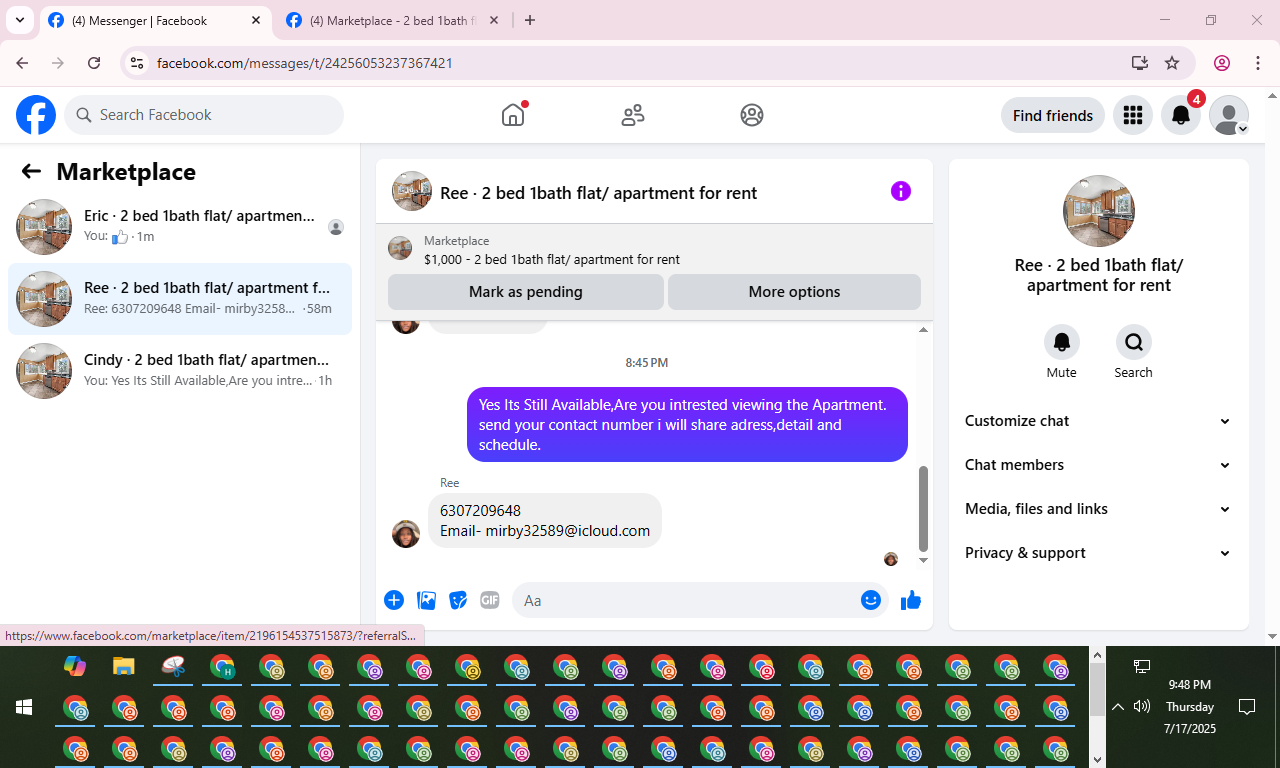Open the Chrome profile icon
1280x768 pixels.
[1222, 63]
